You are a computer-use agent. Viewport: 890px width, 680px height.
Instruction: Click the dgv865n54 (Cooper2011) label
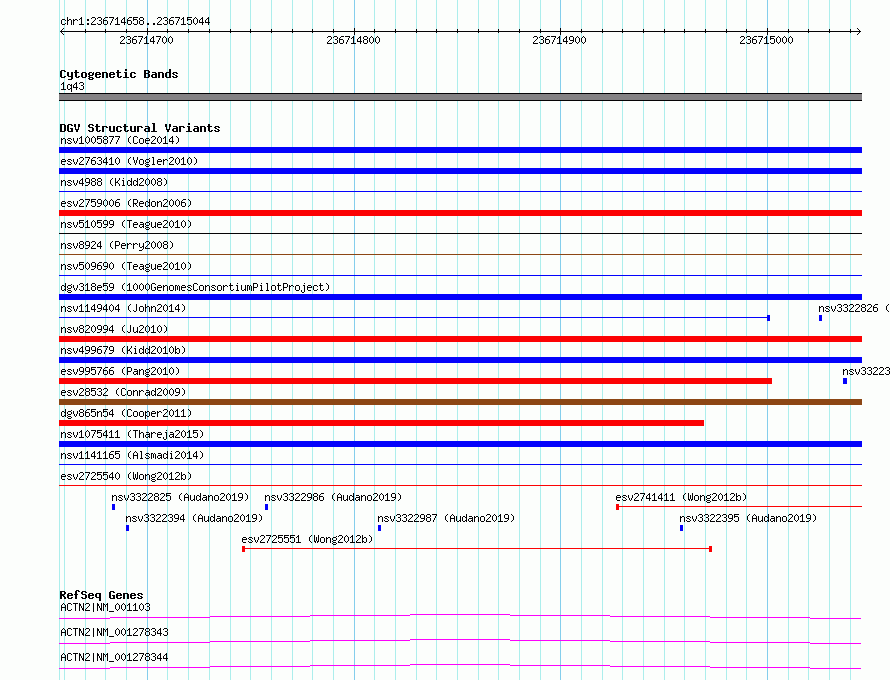pyautogui.click(x=126, y=413)
